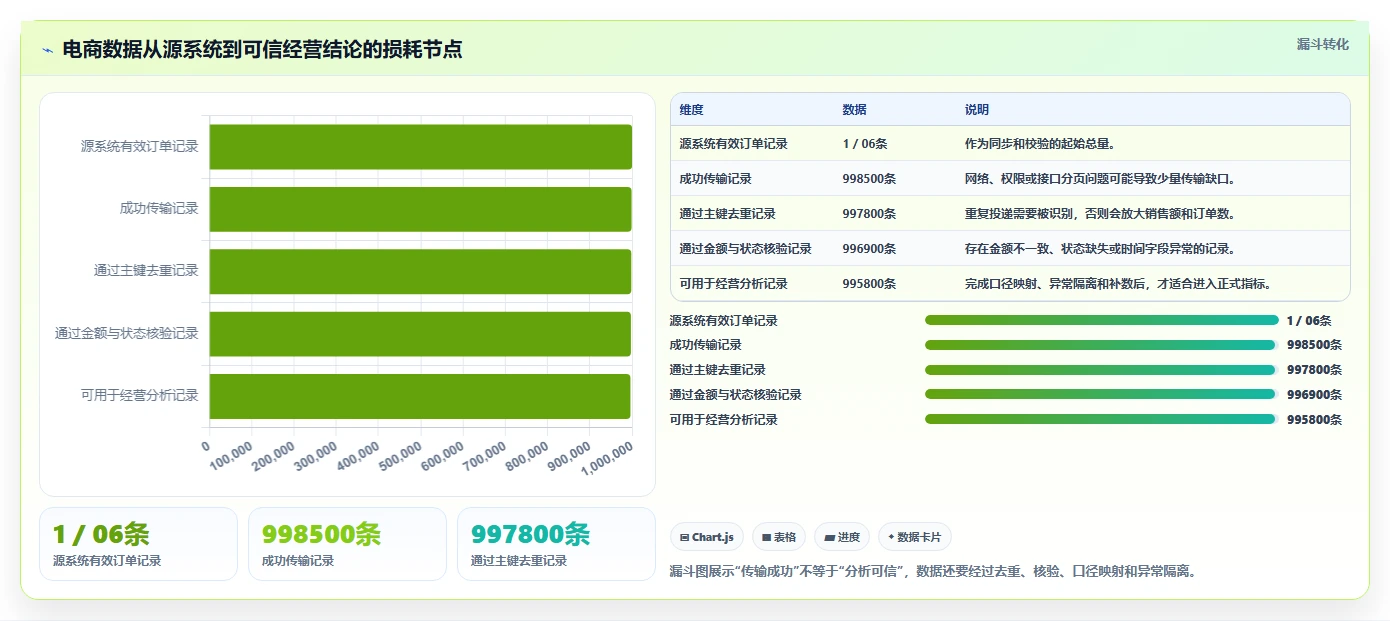This screenshot has width=1390, height=621.
Task: Click table cell 可用于经营分析记录
Action: coord(733,284)
